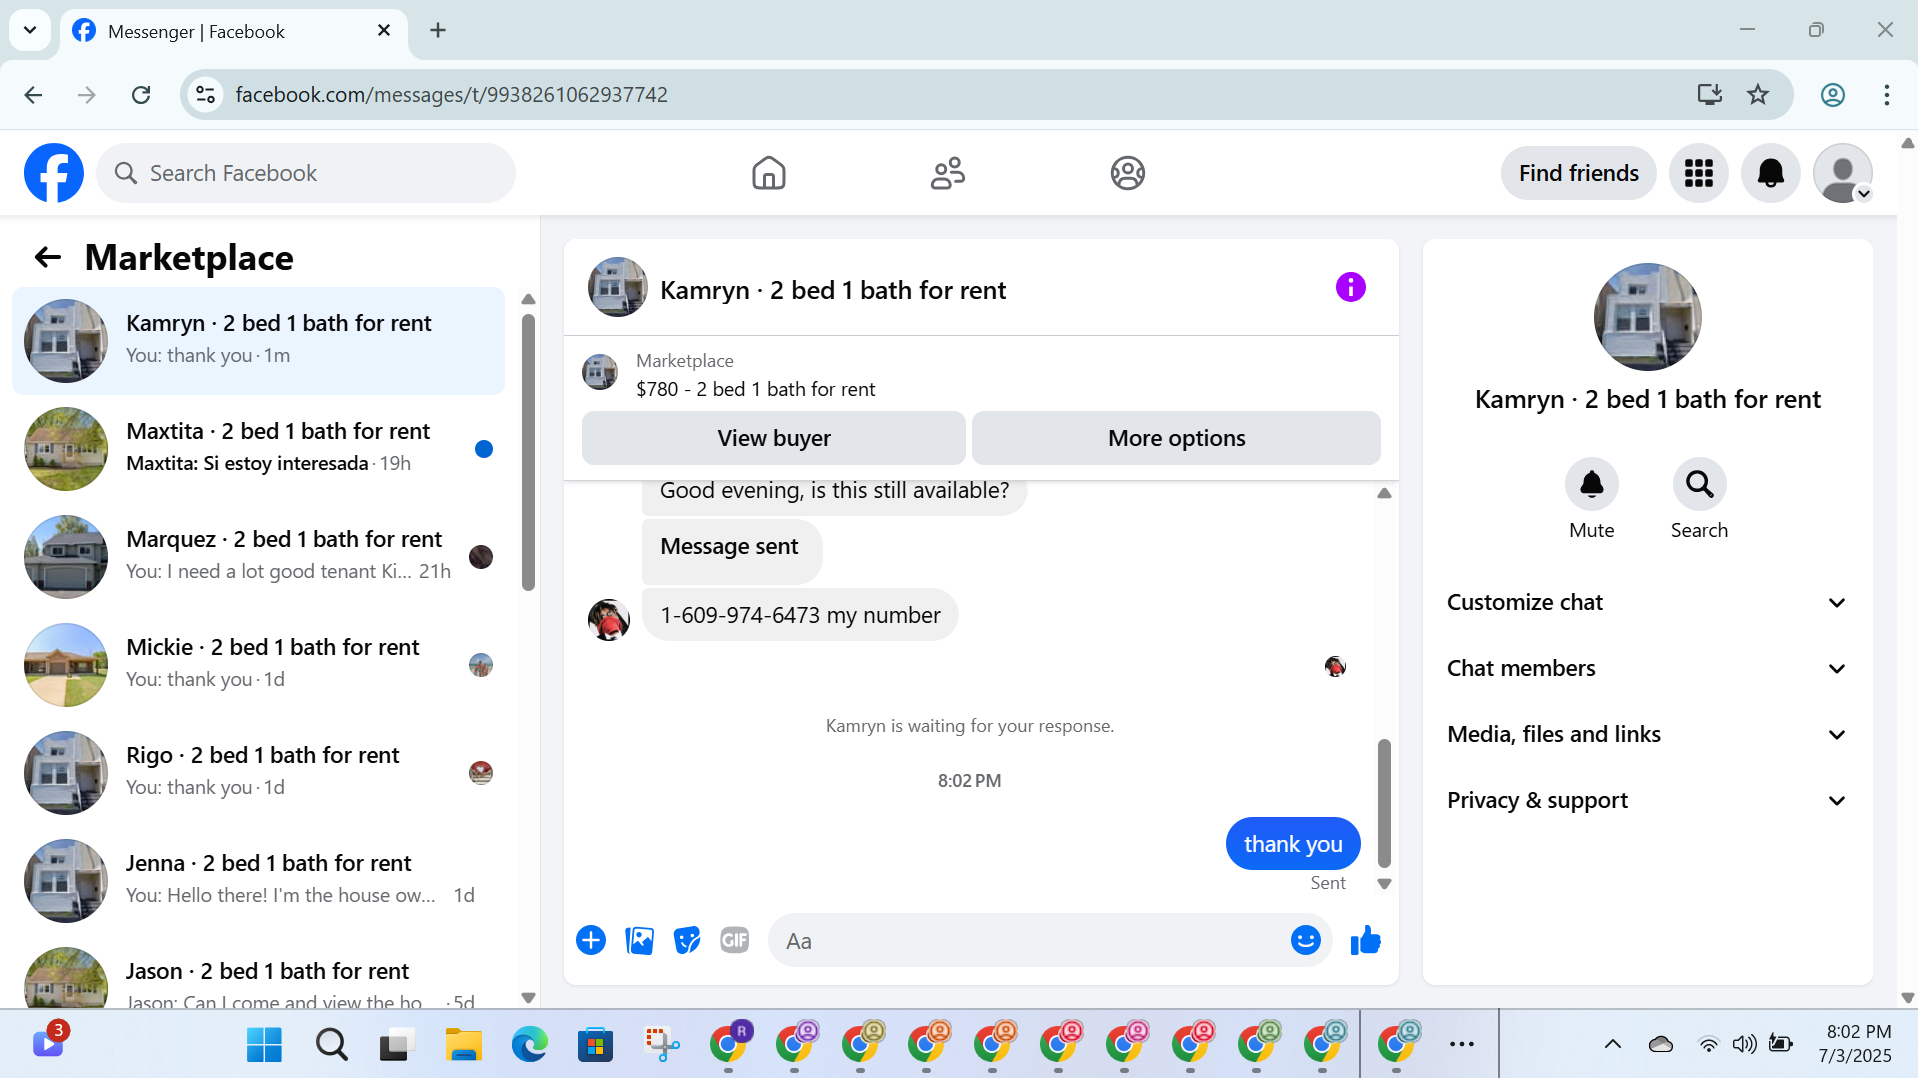This screenshot has width=1918, height=1078.
Task: Open the Maxtita conversation
Action: coord(258,448)
